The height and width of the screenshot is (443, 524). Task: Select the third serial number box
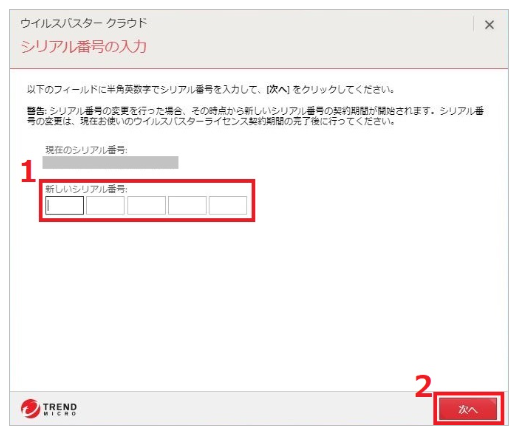pos(146,205)
